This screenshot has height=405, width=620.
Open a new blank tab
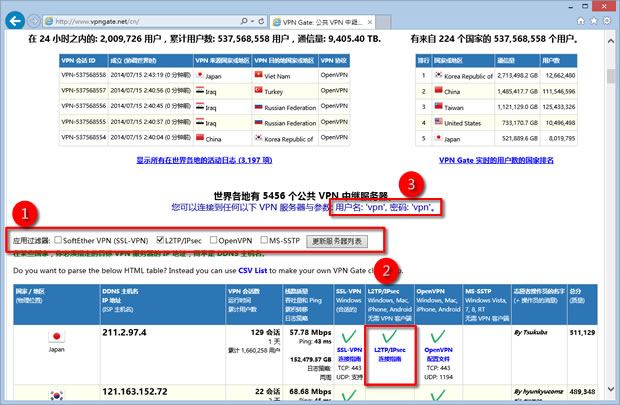pyautogui.click(x=383, y=22)
